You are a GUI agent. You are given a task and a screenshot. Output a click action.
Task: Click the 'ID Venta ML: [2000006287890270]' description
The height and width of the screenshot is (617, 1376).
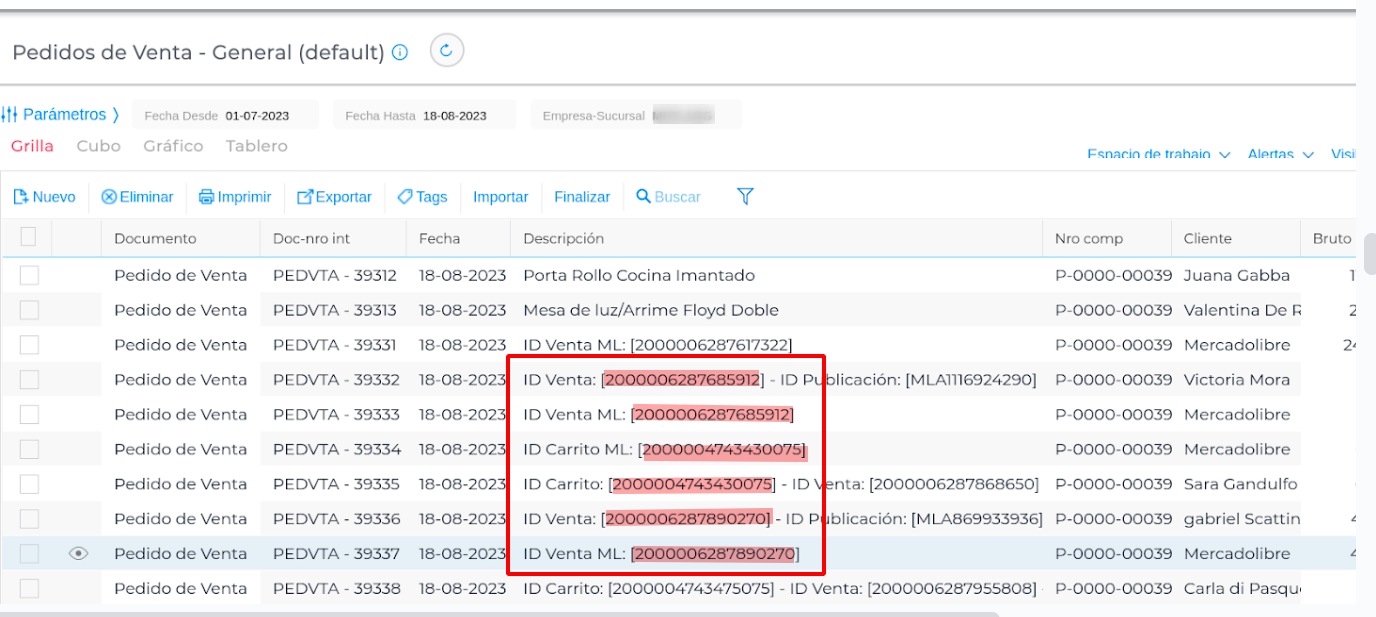[661, 553]
